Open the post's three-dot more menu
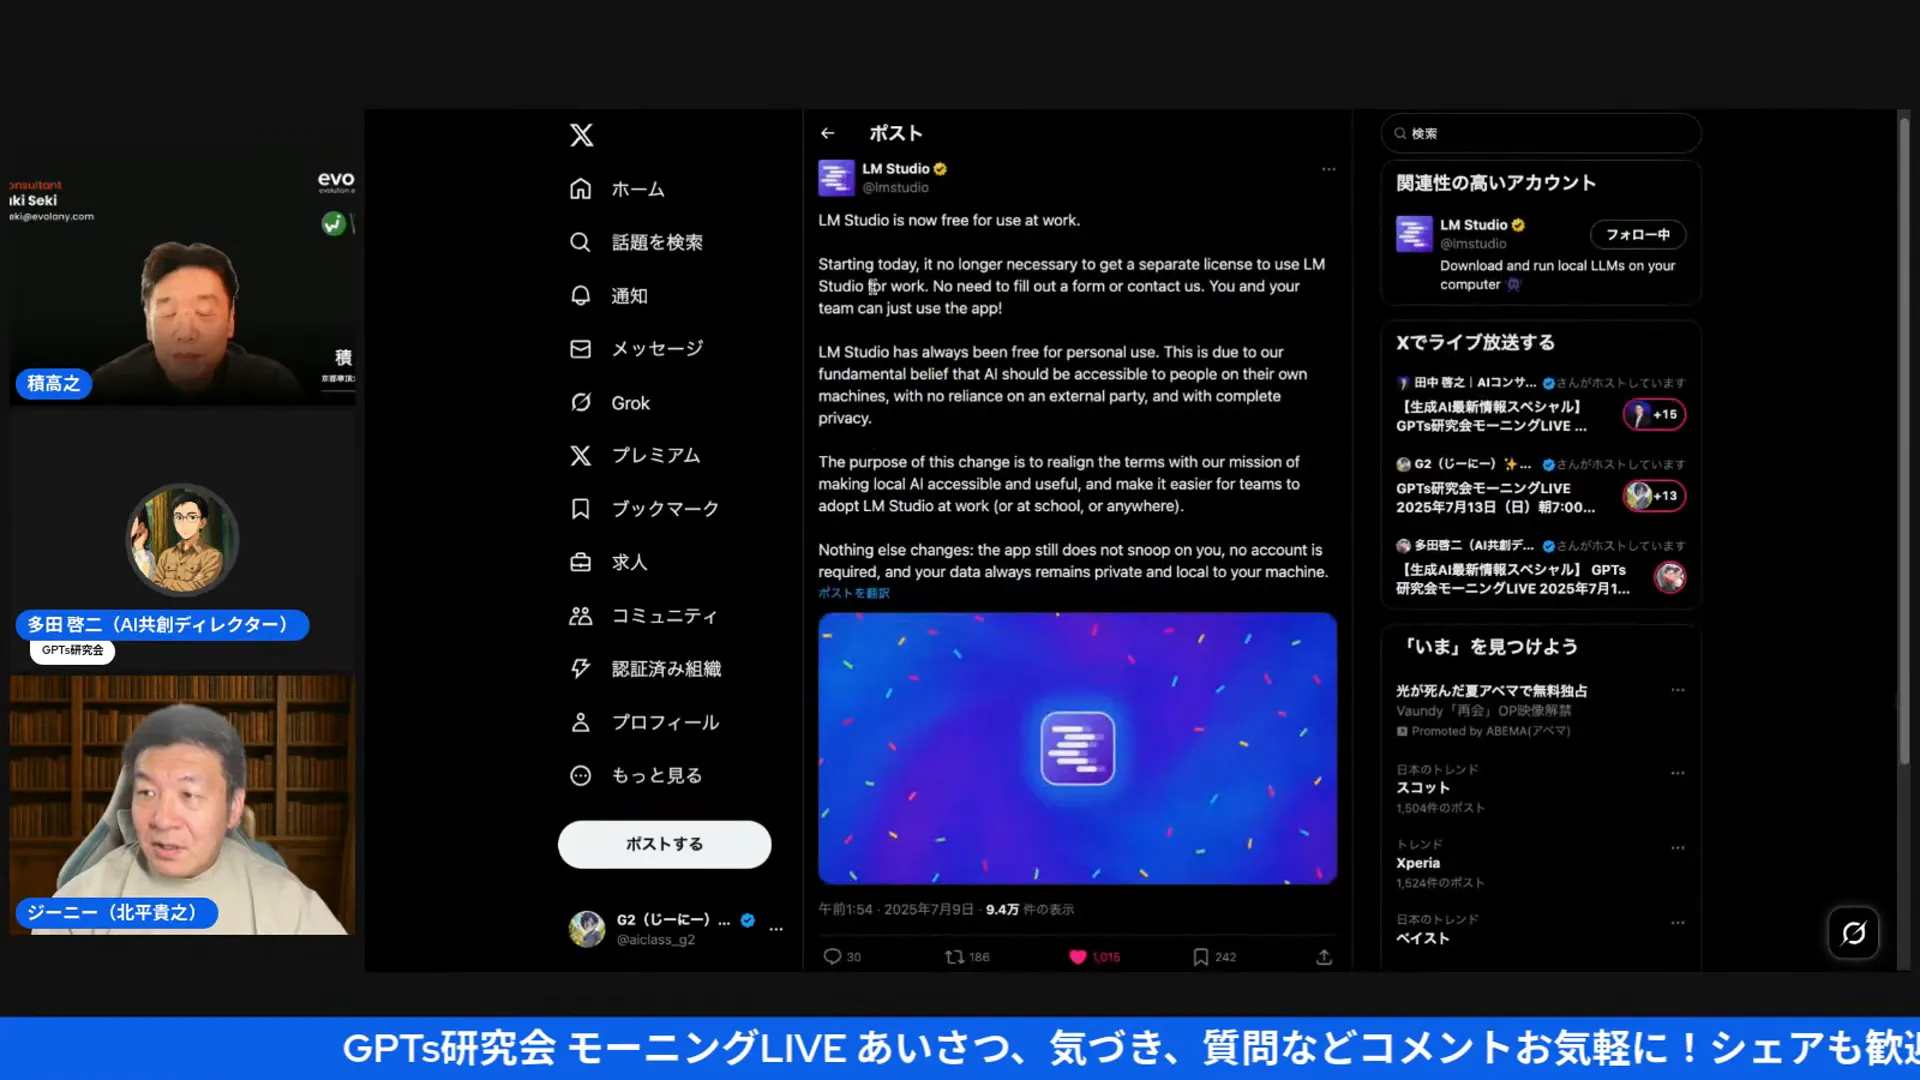1920x1080 pixels. [1328, 169]
